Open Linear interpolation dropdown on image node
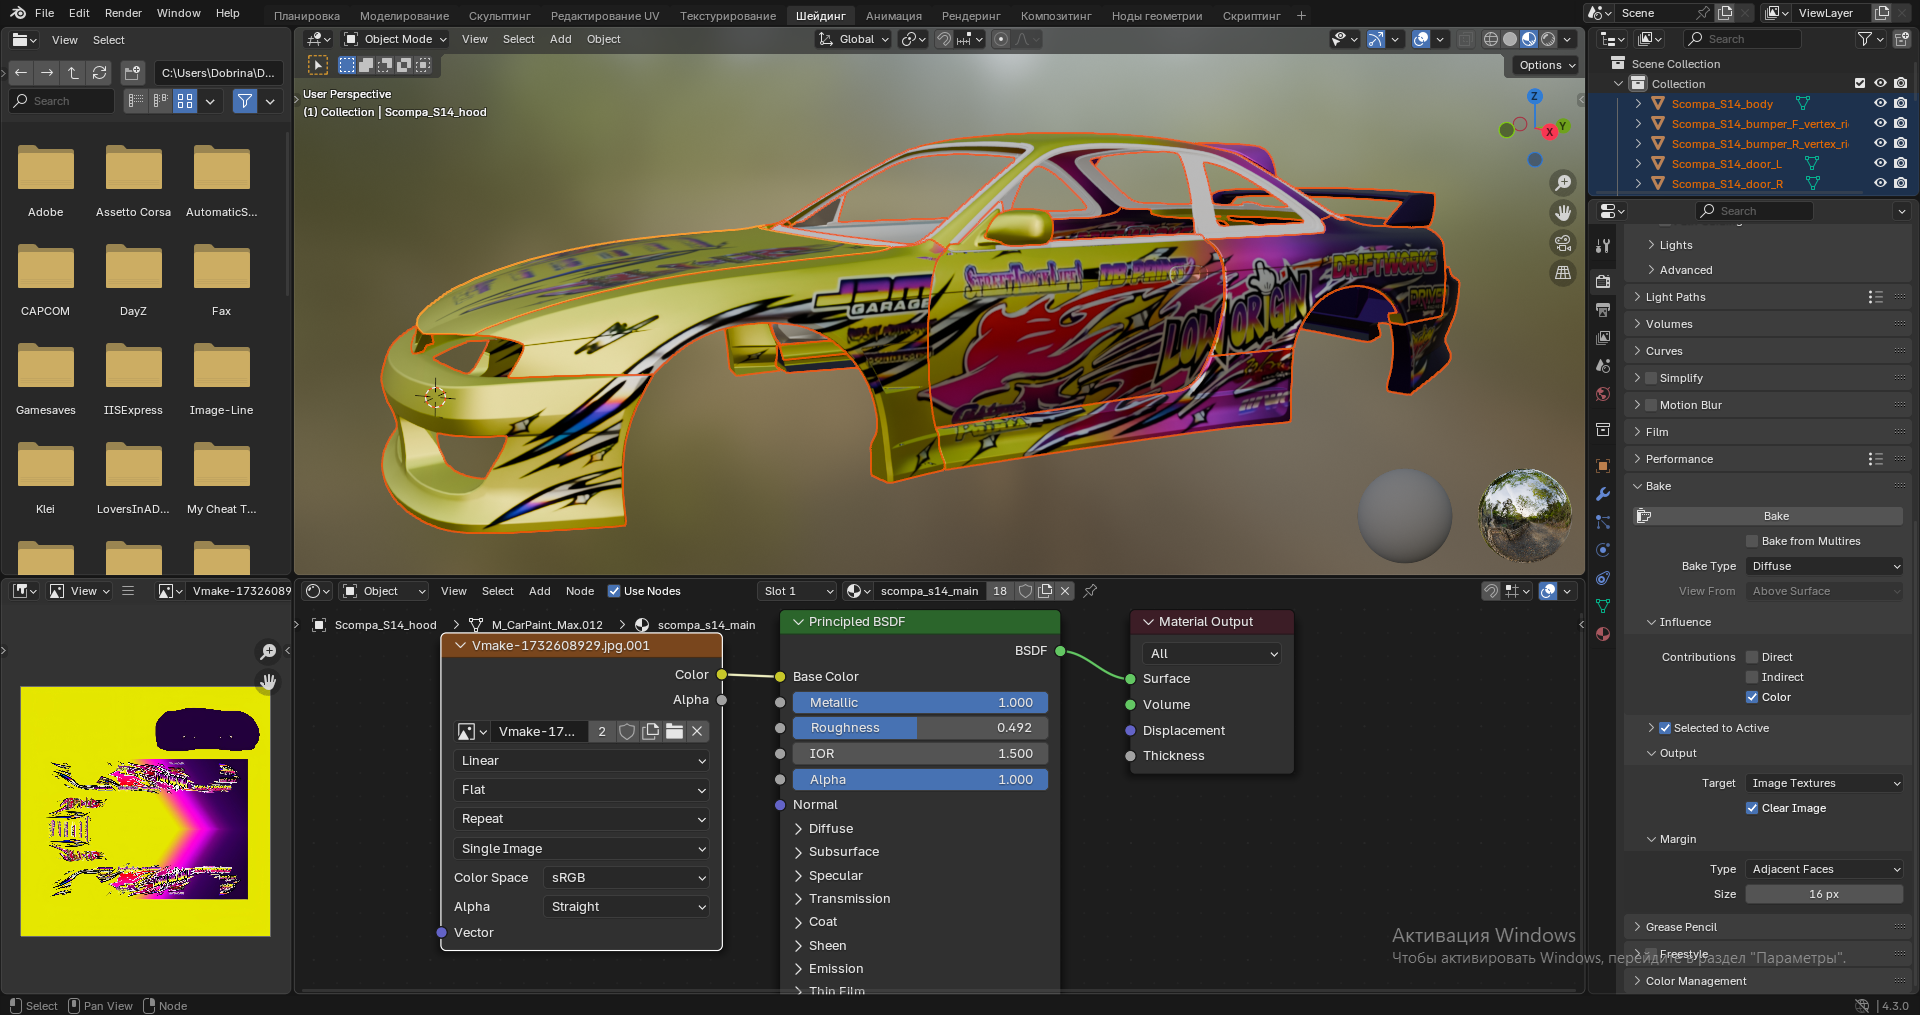Viewport: 1920px width, 1015px height. coord(582,761)
